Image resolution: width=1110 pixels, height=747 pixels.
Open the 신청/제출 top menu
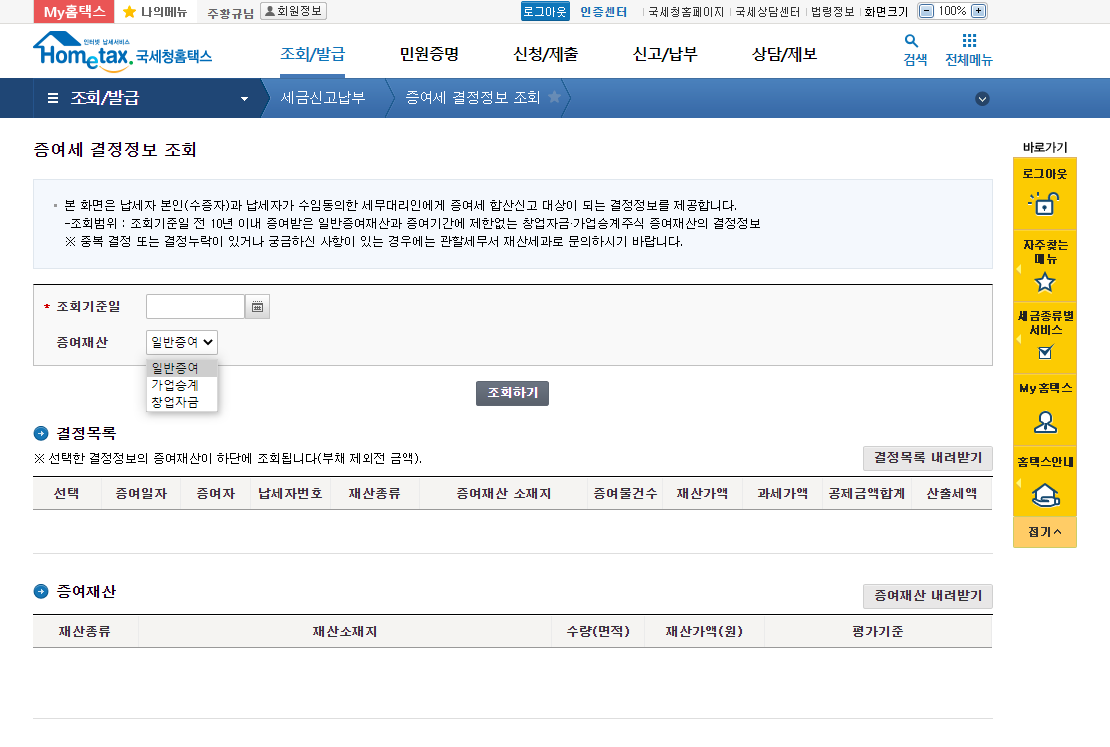click(x=545, y=54)
